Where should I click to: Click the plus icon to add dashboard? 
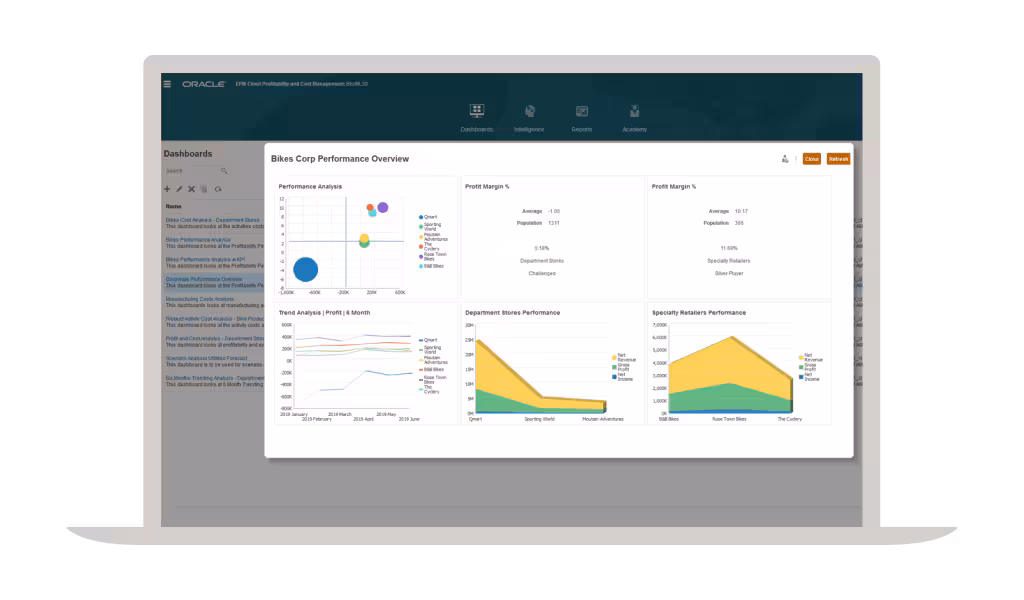click(x=167, y=189)
